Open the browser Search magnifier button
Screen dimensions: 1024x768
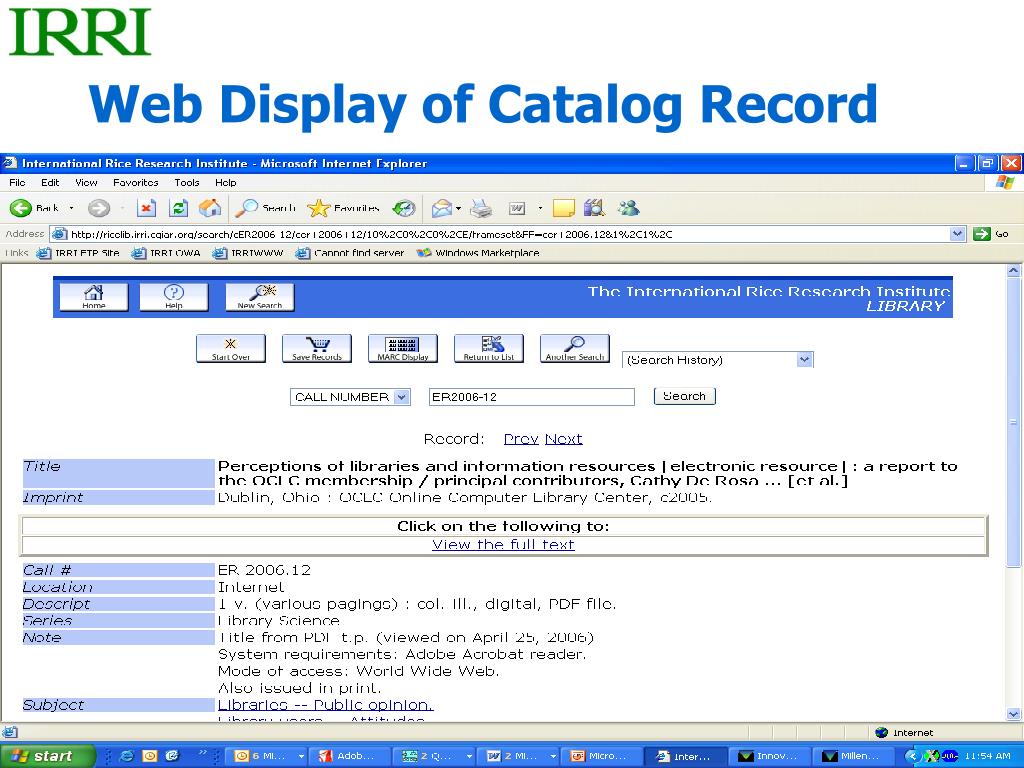coord(265,208)
